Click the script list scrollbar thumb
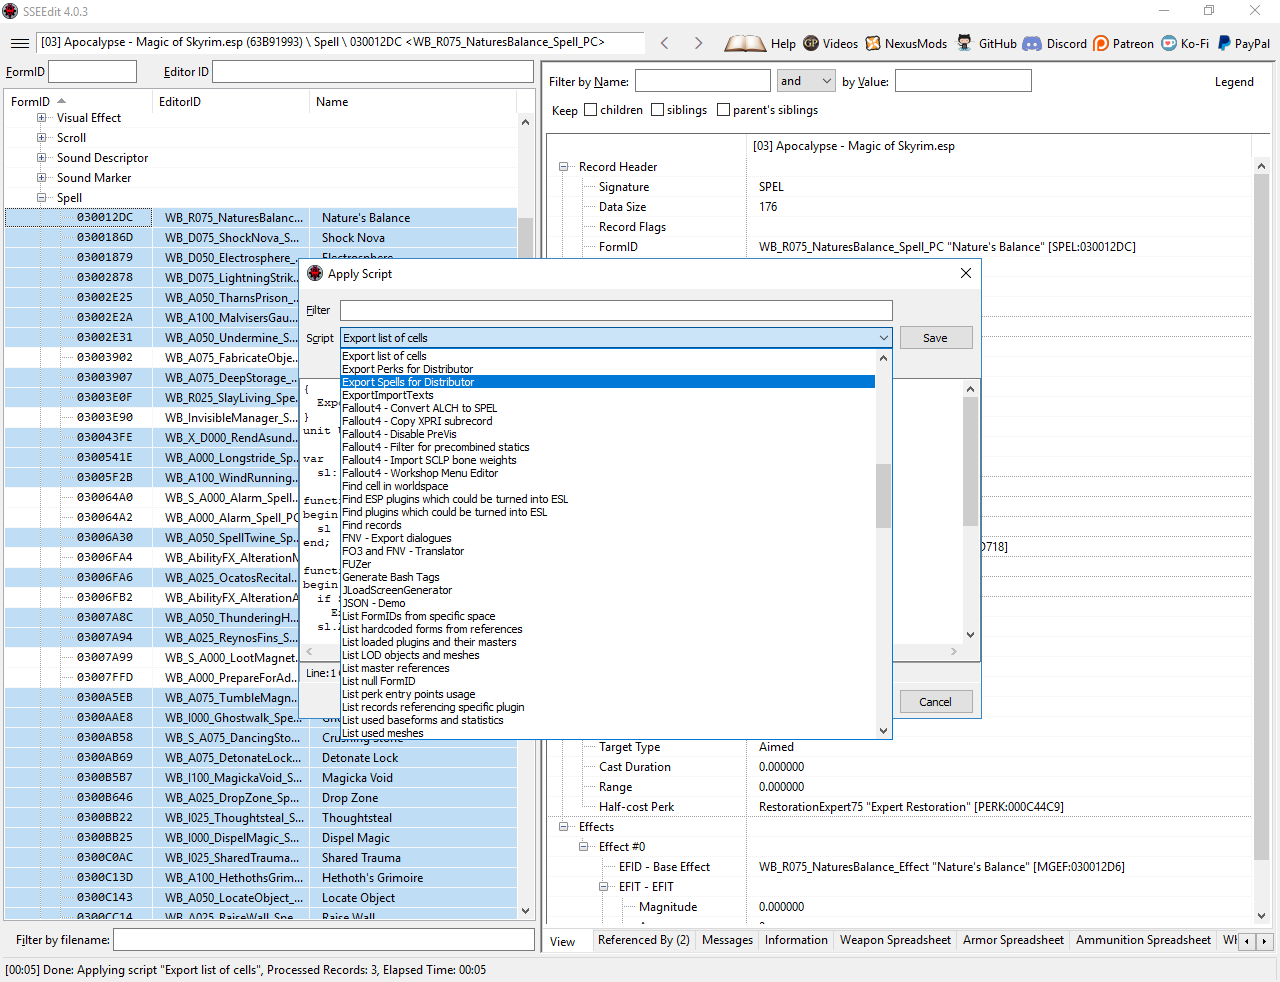The image size is (1280, 982). click(883, 495)
